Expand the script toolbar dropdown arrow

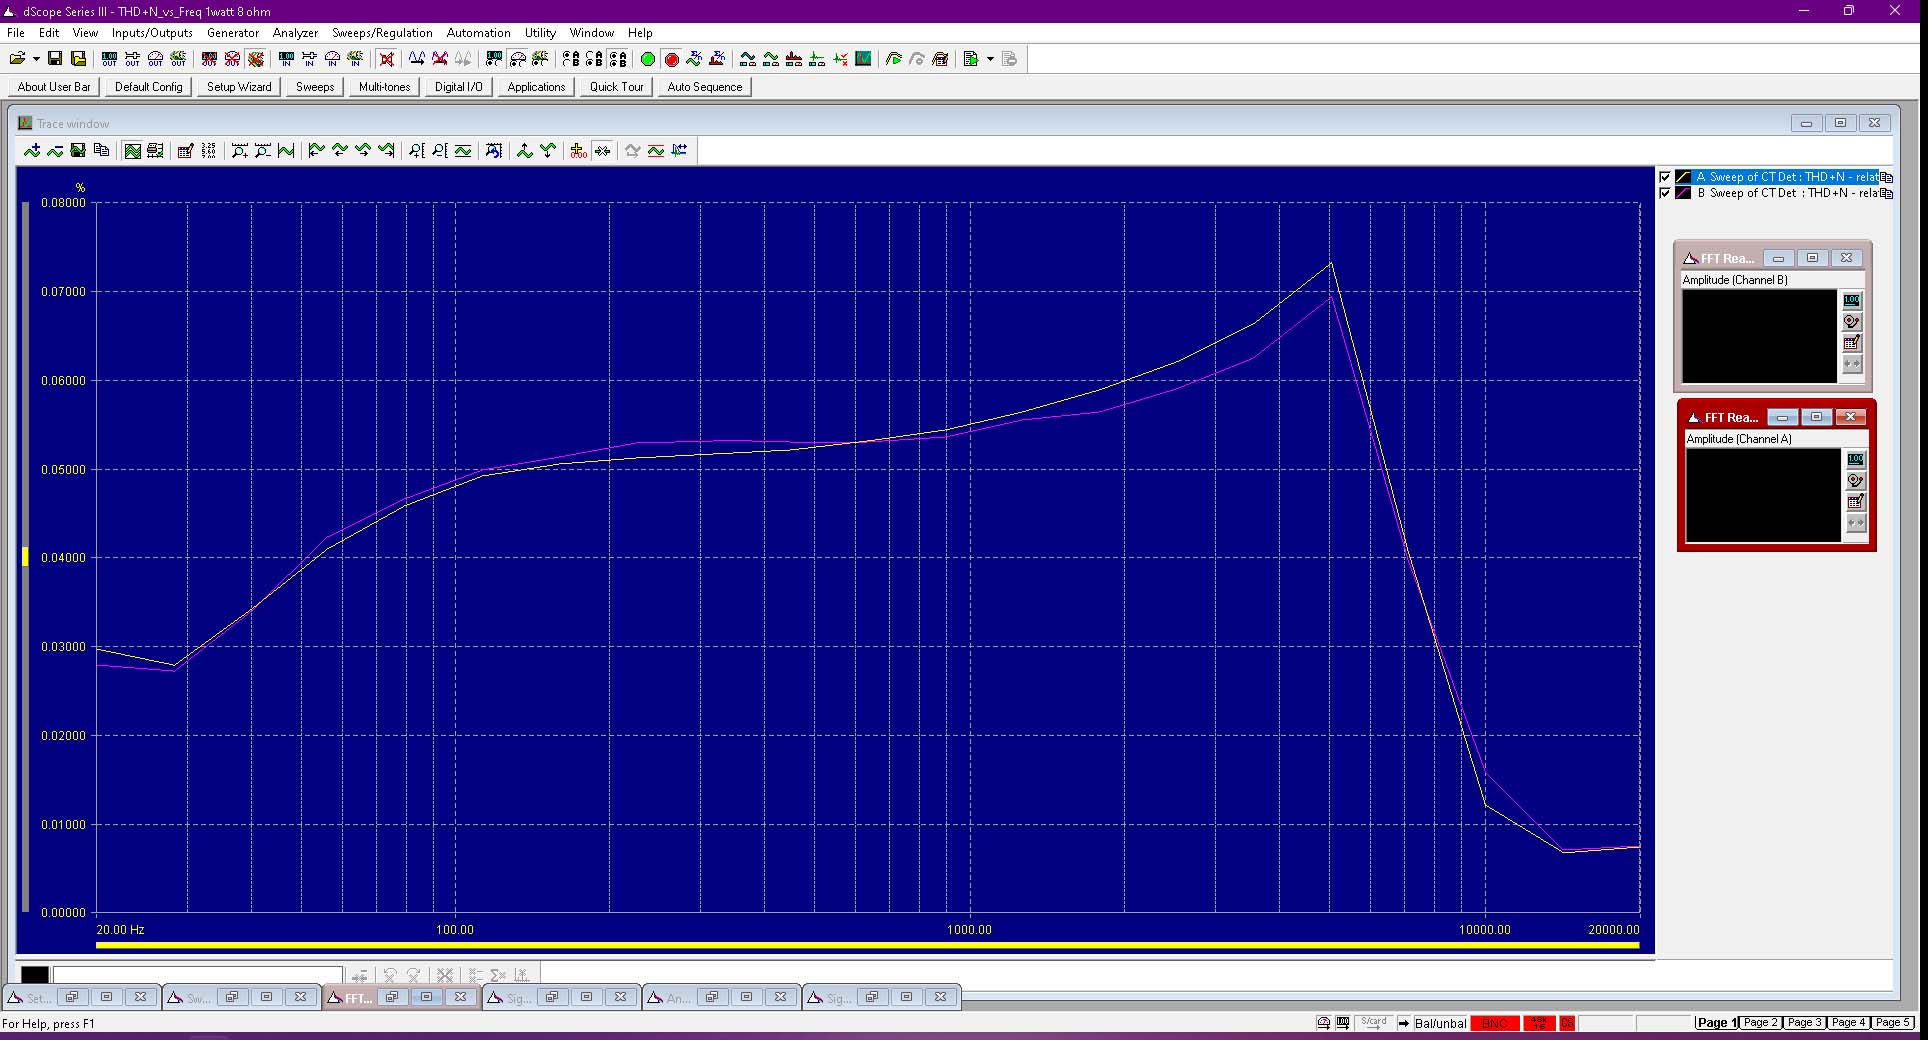pyautogui.click(x=990, y=59)
